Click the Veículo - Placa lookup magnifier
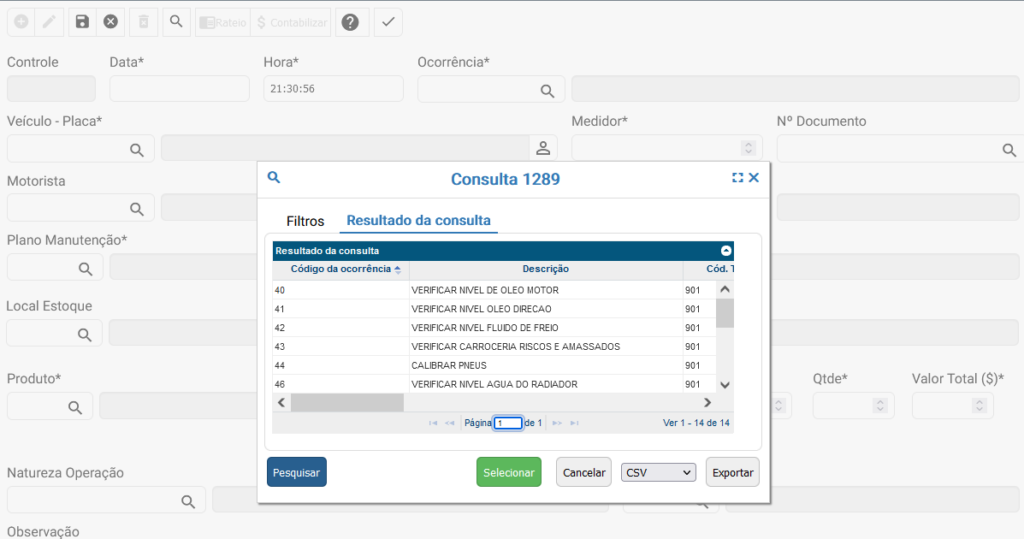This screenshot has height=539, width=1024. tap(137, 149)
